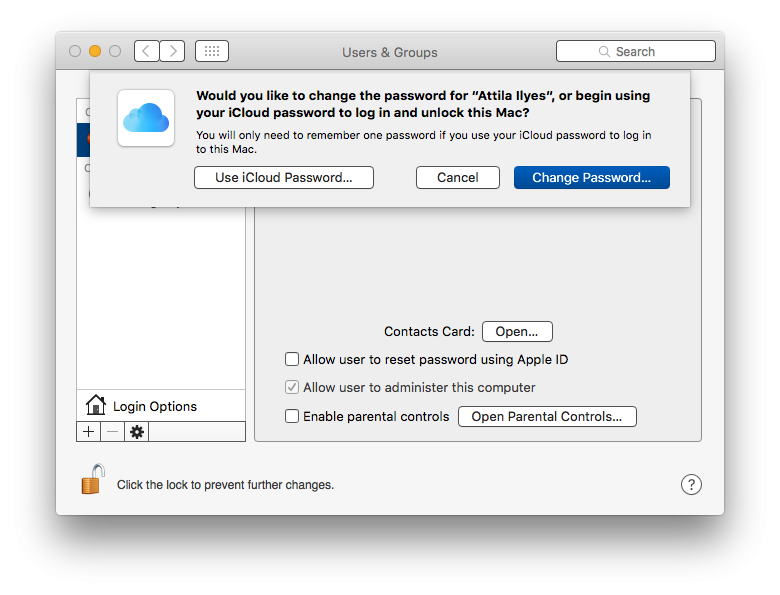Viewport: 780px width, 595px height.
Task: Click the yellow minimize window button
Action: tap(95, 51)
